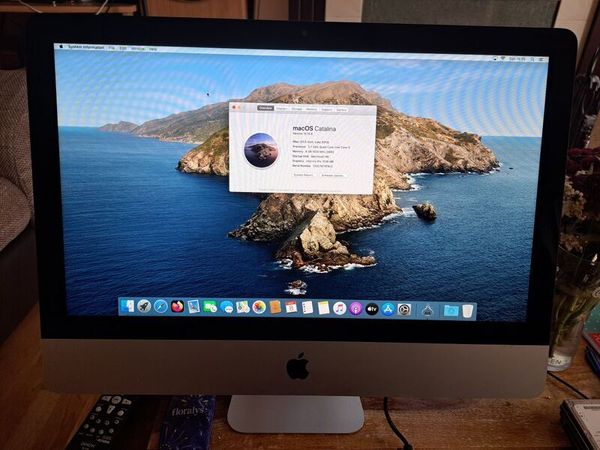This screenshot has height=450, width=600.
Task: Select the Overview tab
Action: coord(265,108)
